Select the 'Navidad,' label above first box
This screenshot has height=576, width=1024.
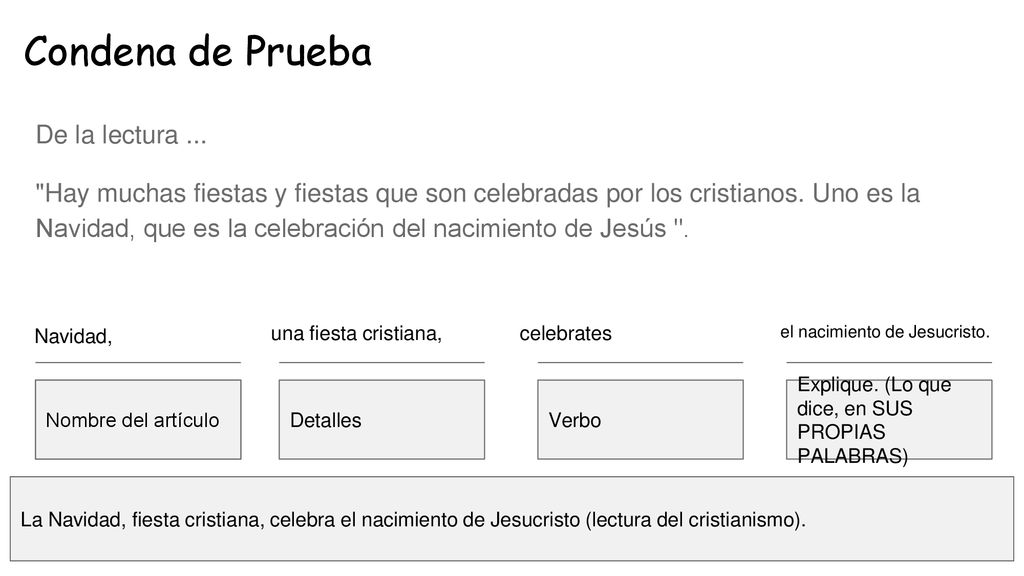click(73, 336)
